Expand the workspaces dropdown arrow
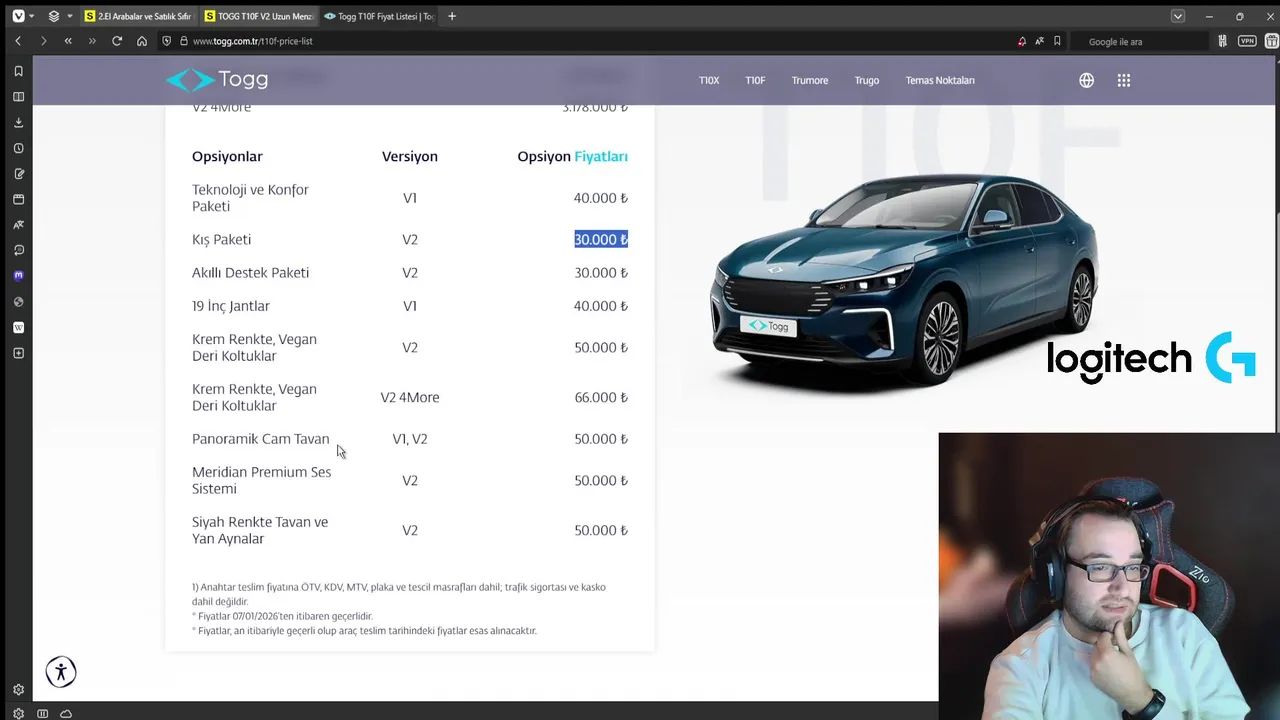Image resolution: width=1280 pixels, height=720 pixels. pyautogui.click(x=69, y=16)
